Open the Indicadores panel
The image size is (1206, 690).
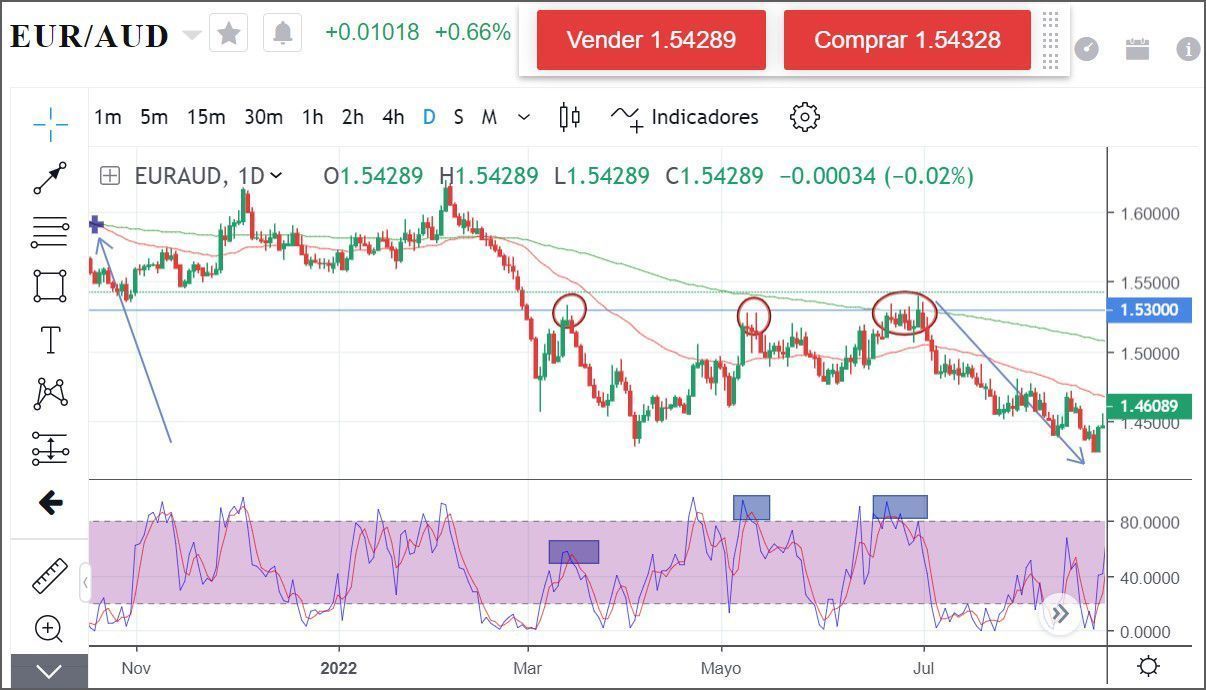pyautogui.click(x=686, y=117)
